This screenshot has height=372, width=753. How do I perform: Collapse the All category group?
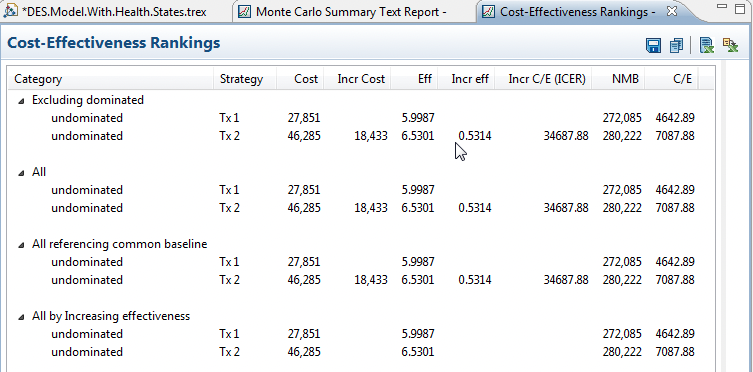tap(21, 173)
